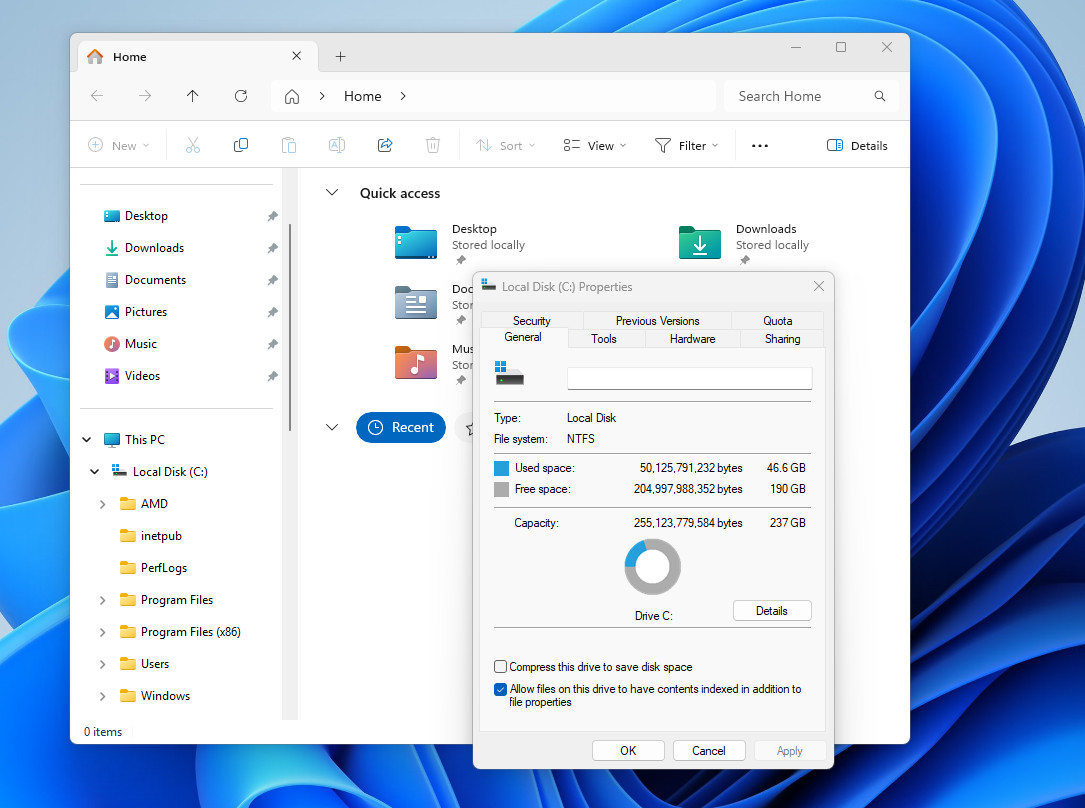Open the Sort dropdown menu
This screenshot has width=1085, height=808.
(505, 146)
